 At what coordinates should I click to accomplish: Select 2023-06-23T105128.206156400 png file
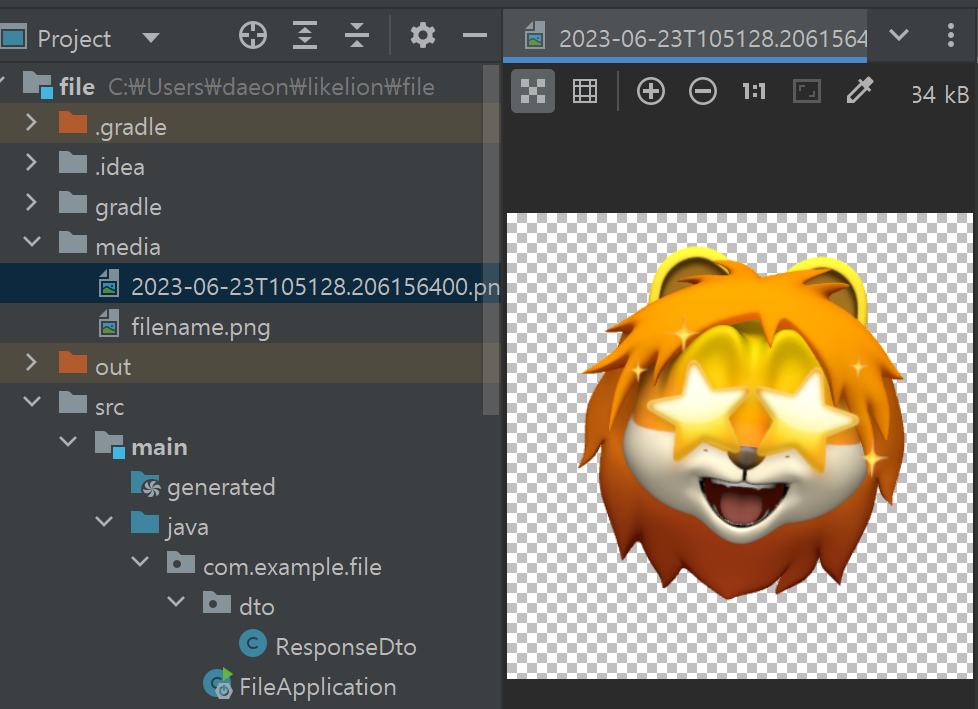click(x=249, y=283)
